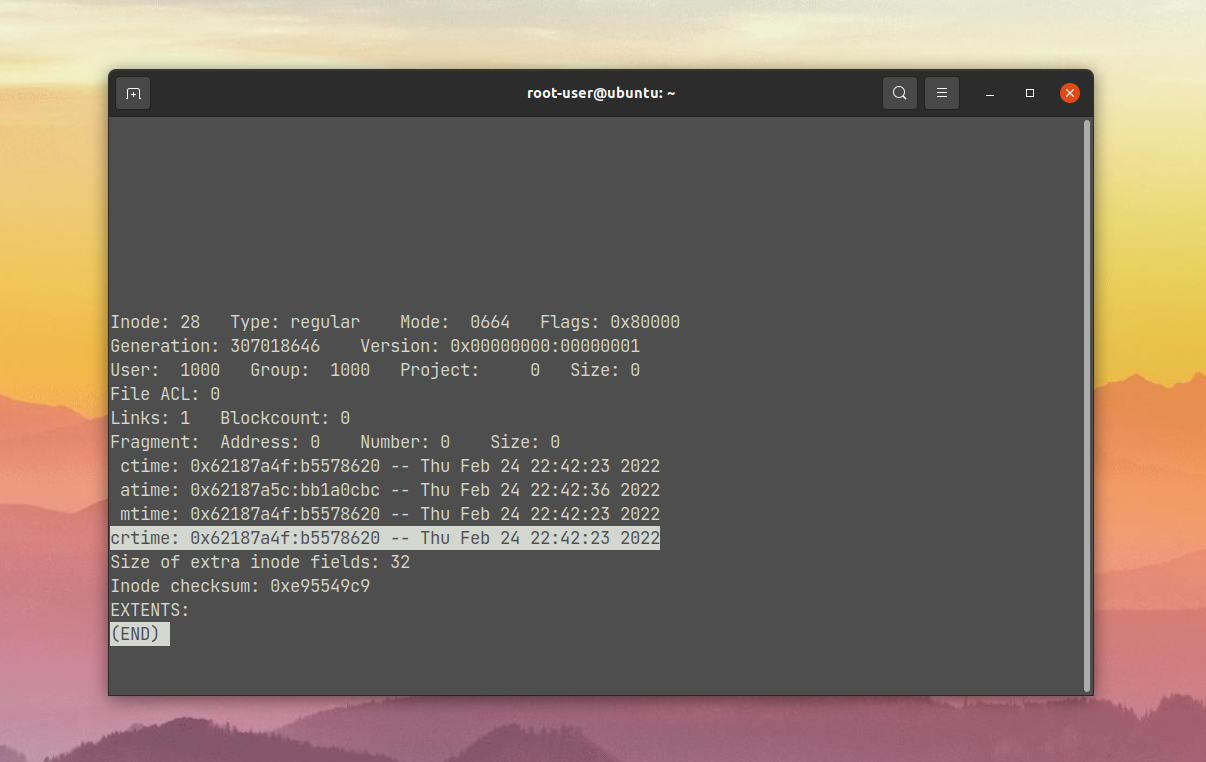1206x762 pixels.
Task: Click the 'Links: 1' text
Action: tap(150, 418)
